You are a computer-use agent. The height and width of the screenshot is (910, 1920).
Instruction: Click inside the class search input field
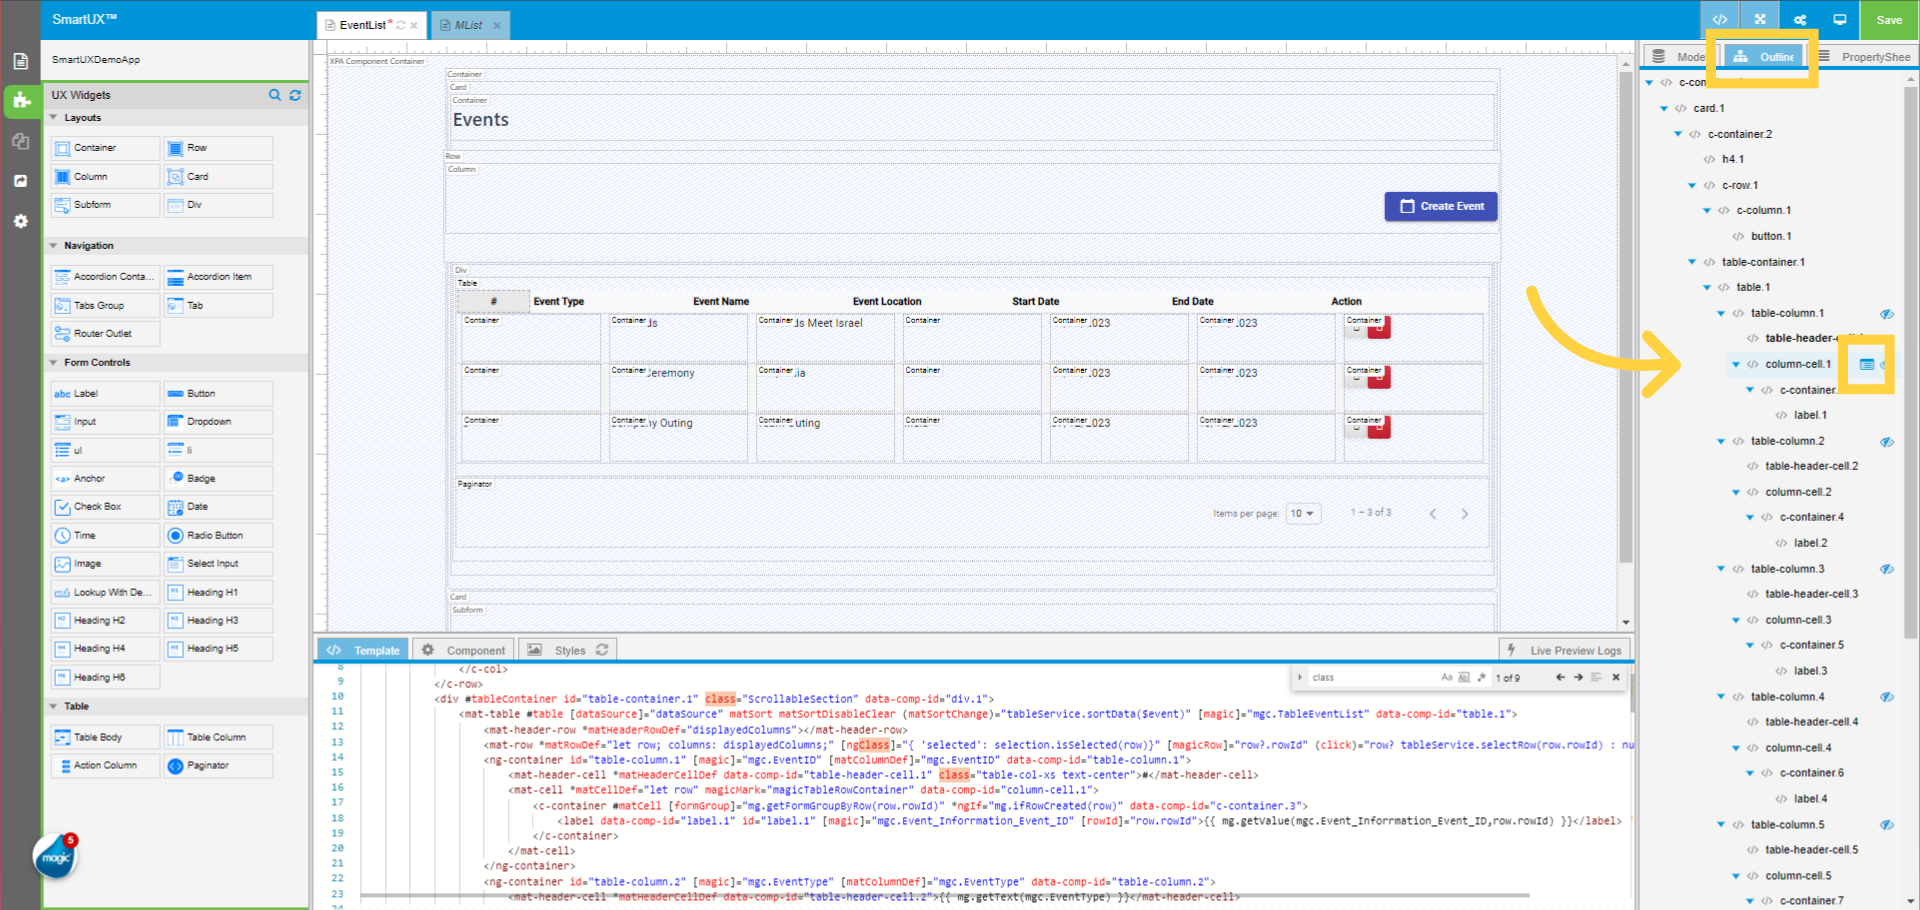(1370, 677)
